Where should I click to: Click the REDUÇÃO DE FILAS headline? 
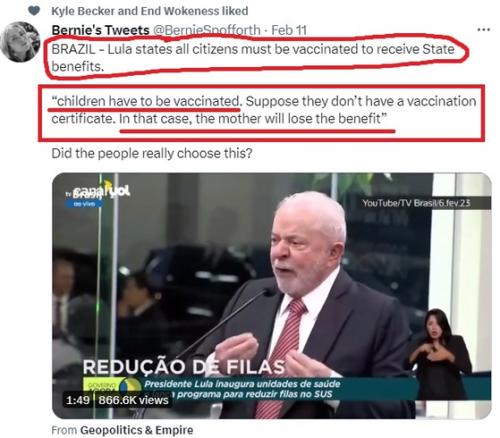[184, 367]
